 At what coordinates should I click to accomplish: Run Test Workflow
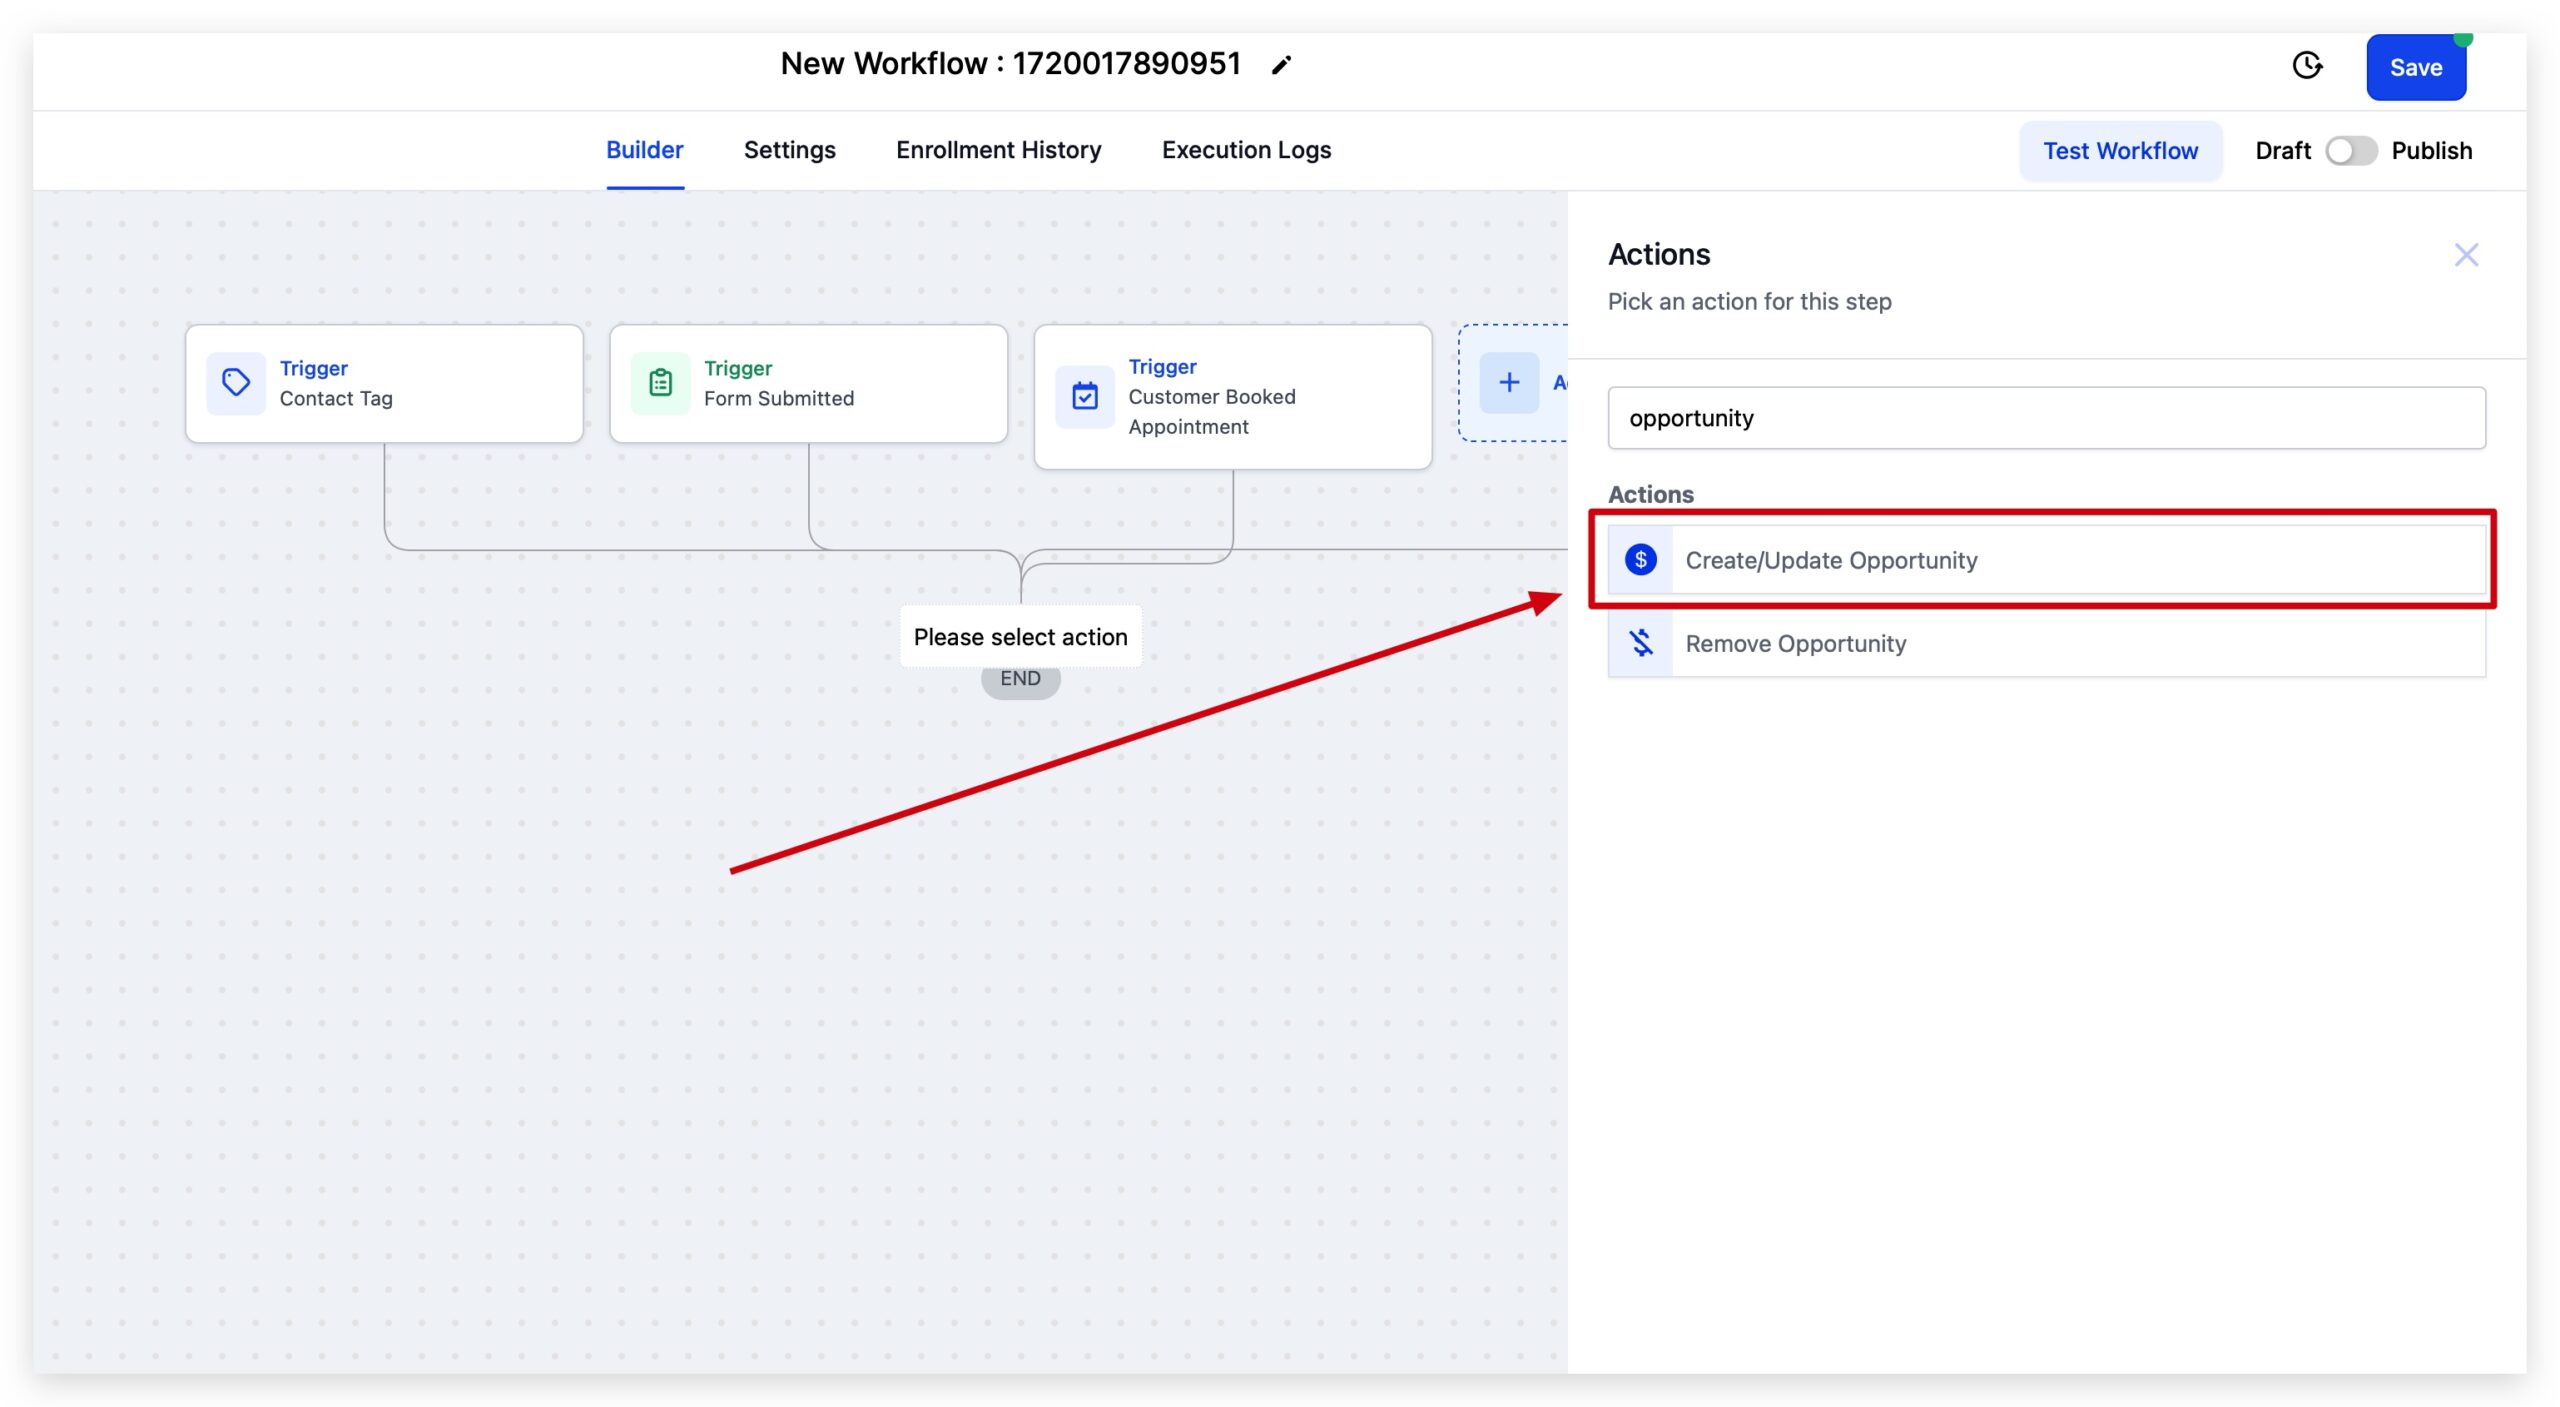pyautogui.click(x=2121, y=150)
